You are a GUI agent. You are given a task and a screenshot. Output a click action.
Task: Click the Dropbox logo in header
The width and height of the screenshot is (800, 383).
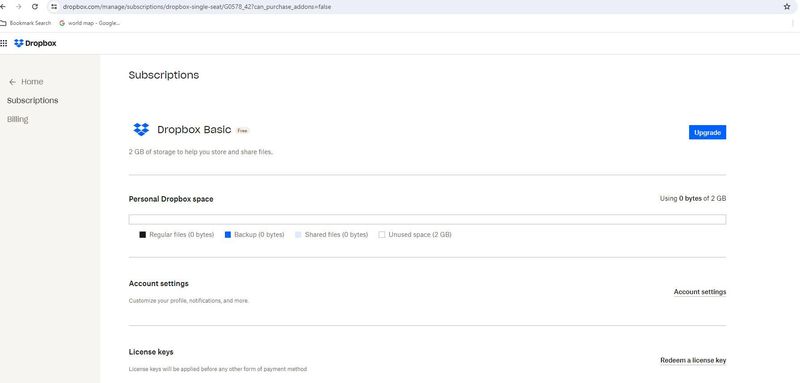[35, 43]
